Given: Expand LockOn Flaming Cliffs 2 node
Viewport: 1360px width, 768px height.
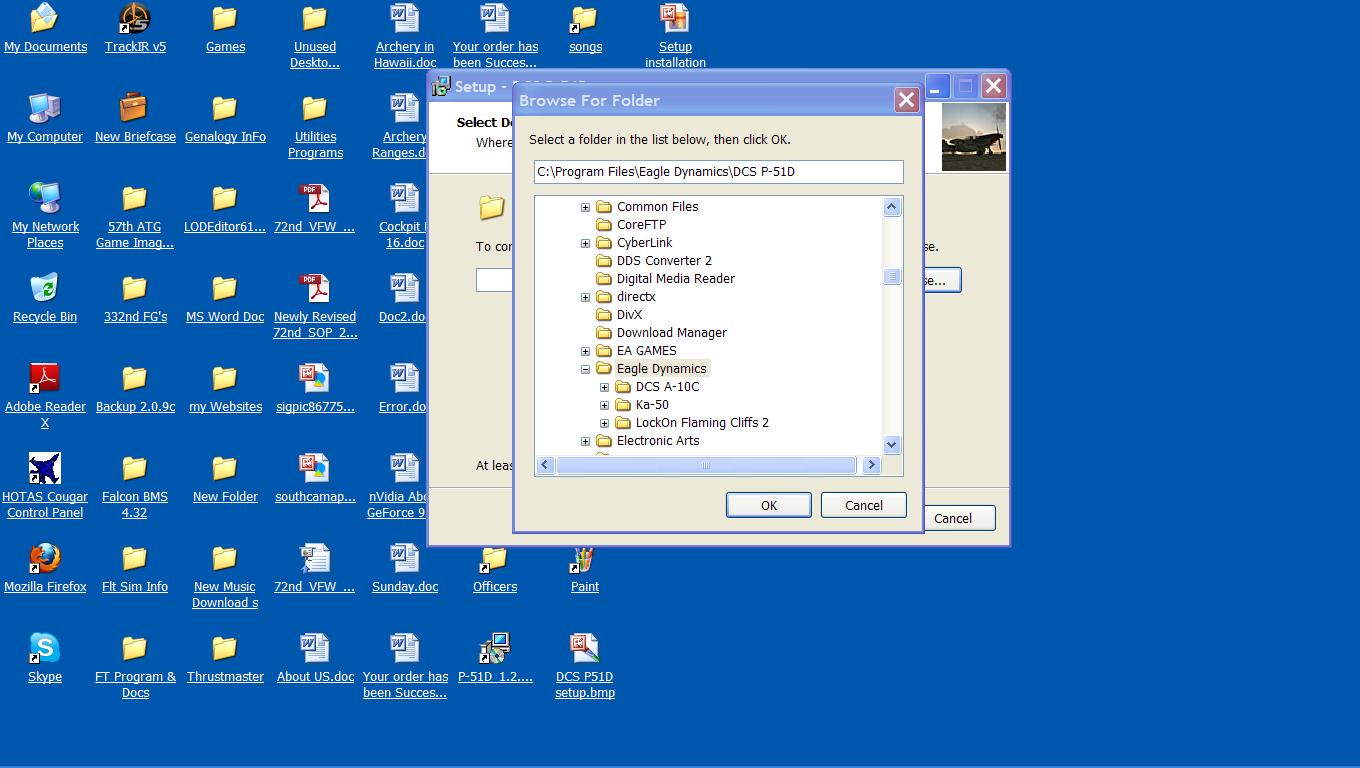Looking at the screenshot, I should pos(604,423).
